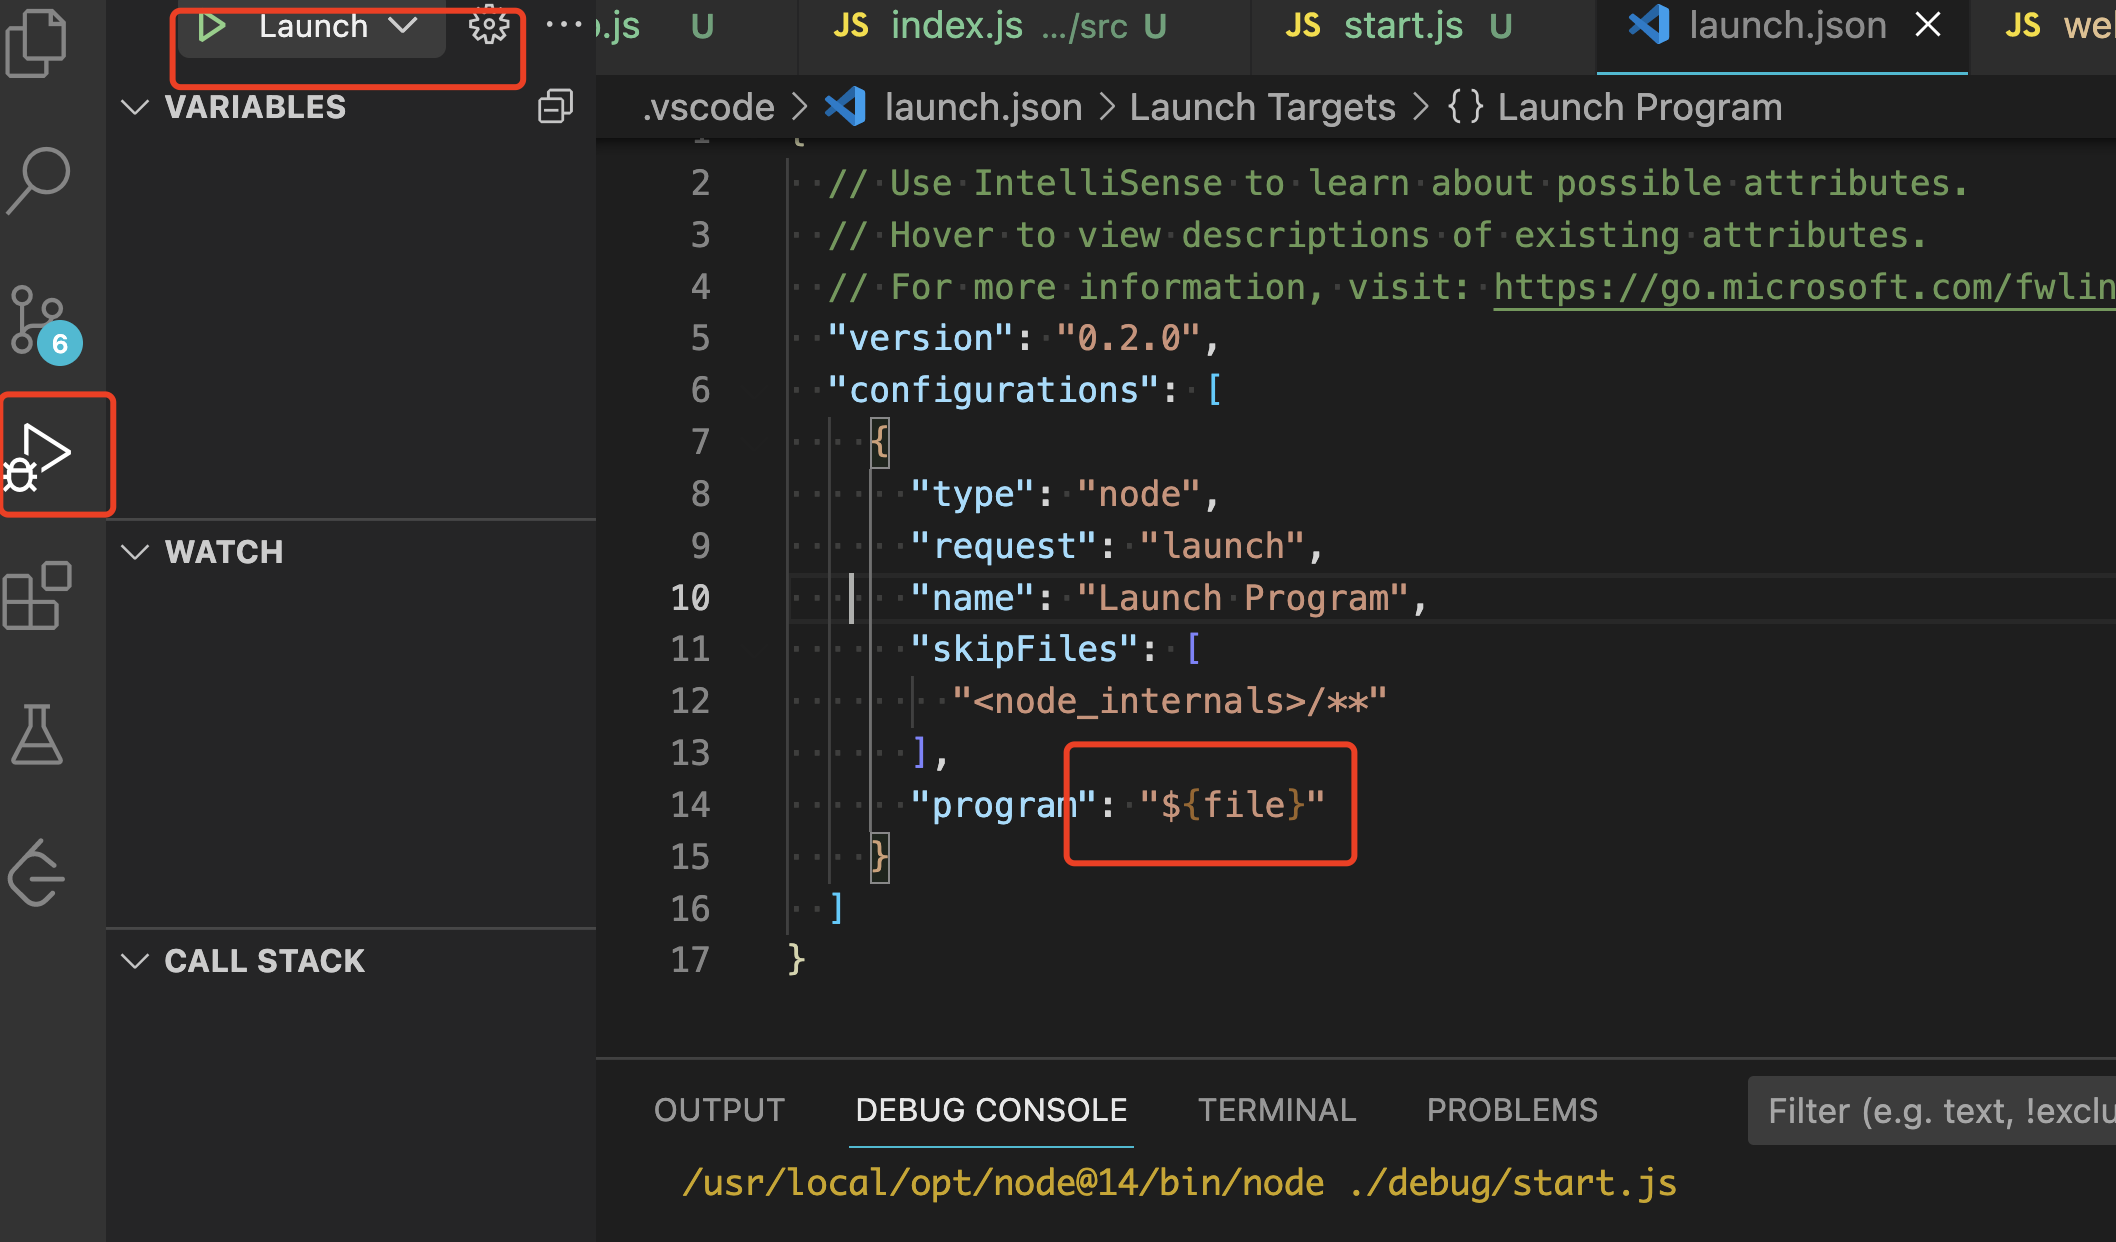
Task: Switch to the TERMINAL panel tab
Action: point(1276,1110)
